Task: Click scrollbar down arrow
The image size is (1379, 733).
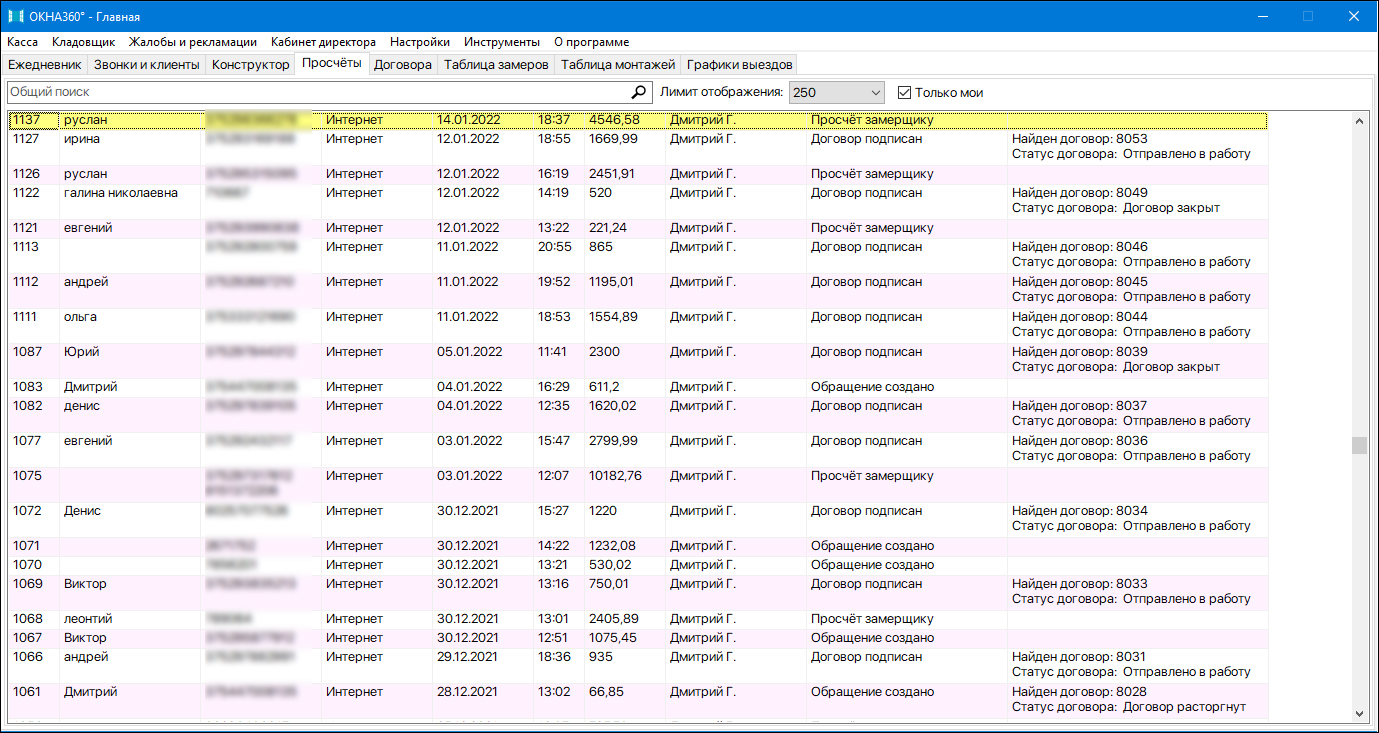Action: tap(1359, 713)
